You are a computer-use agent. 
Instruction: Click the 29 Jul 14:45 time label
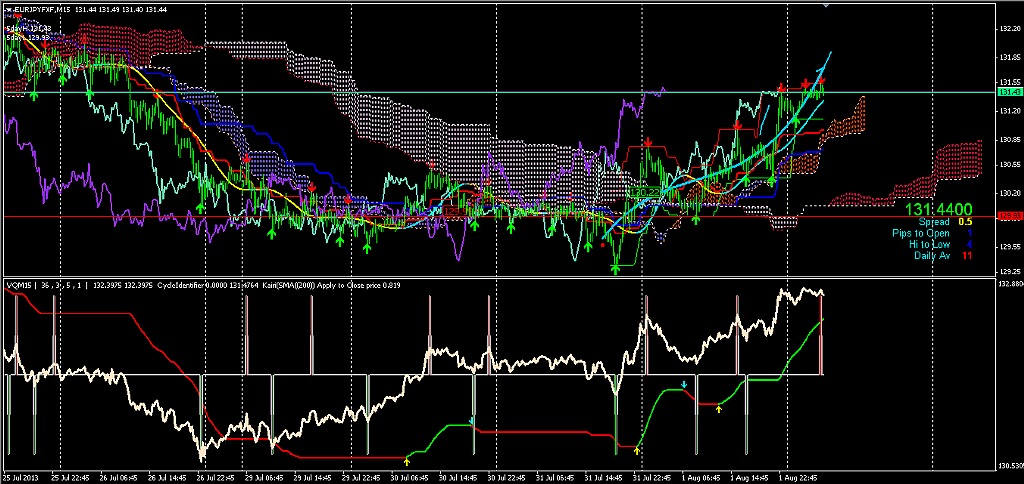[x=313, y=477]
